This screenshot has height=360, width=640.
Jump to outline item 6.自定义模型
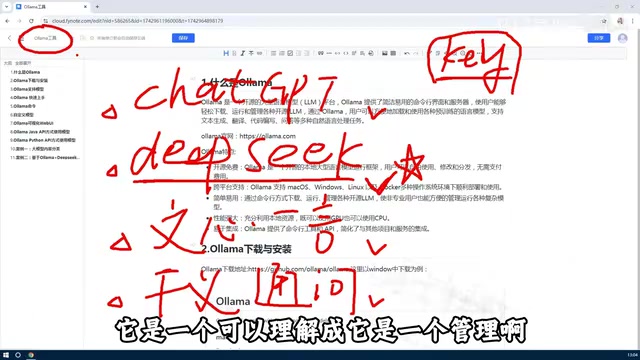tap(22, 115)
